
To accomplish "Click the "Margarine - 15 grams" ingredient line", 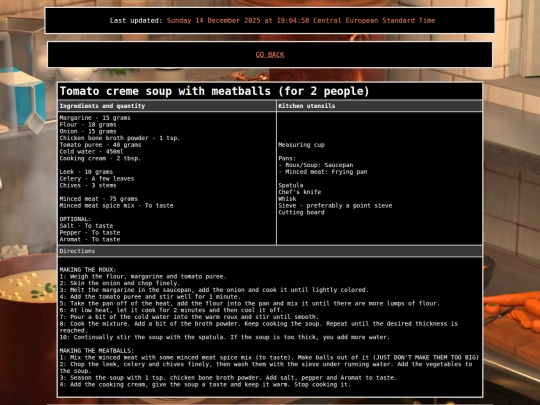I will [x=95, y=118].
